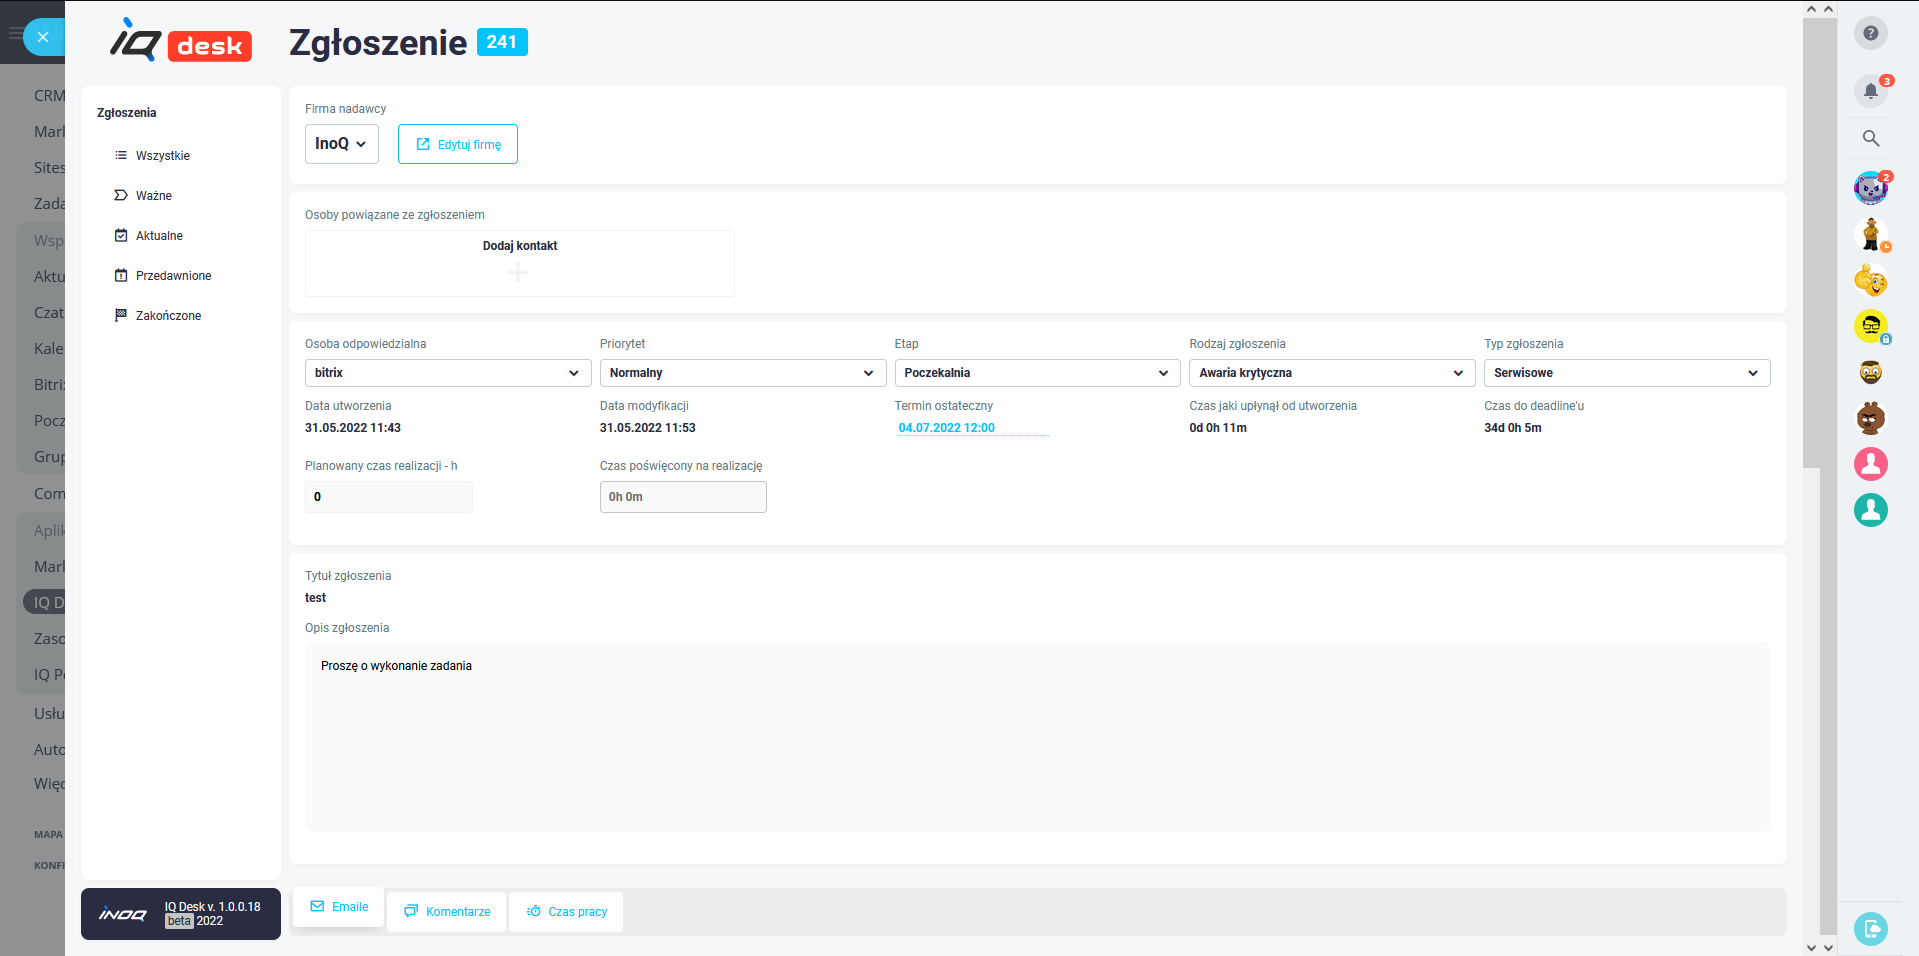Open the notifications bell icon
Screen dimensions: 1919x956
coord(1870,91)
